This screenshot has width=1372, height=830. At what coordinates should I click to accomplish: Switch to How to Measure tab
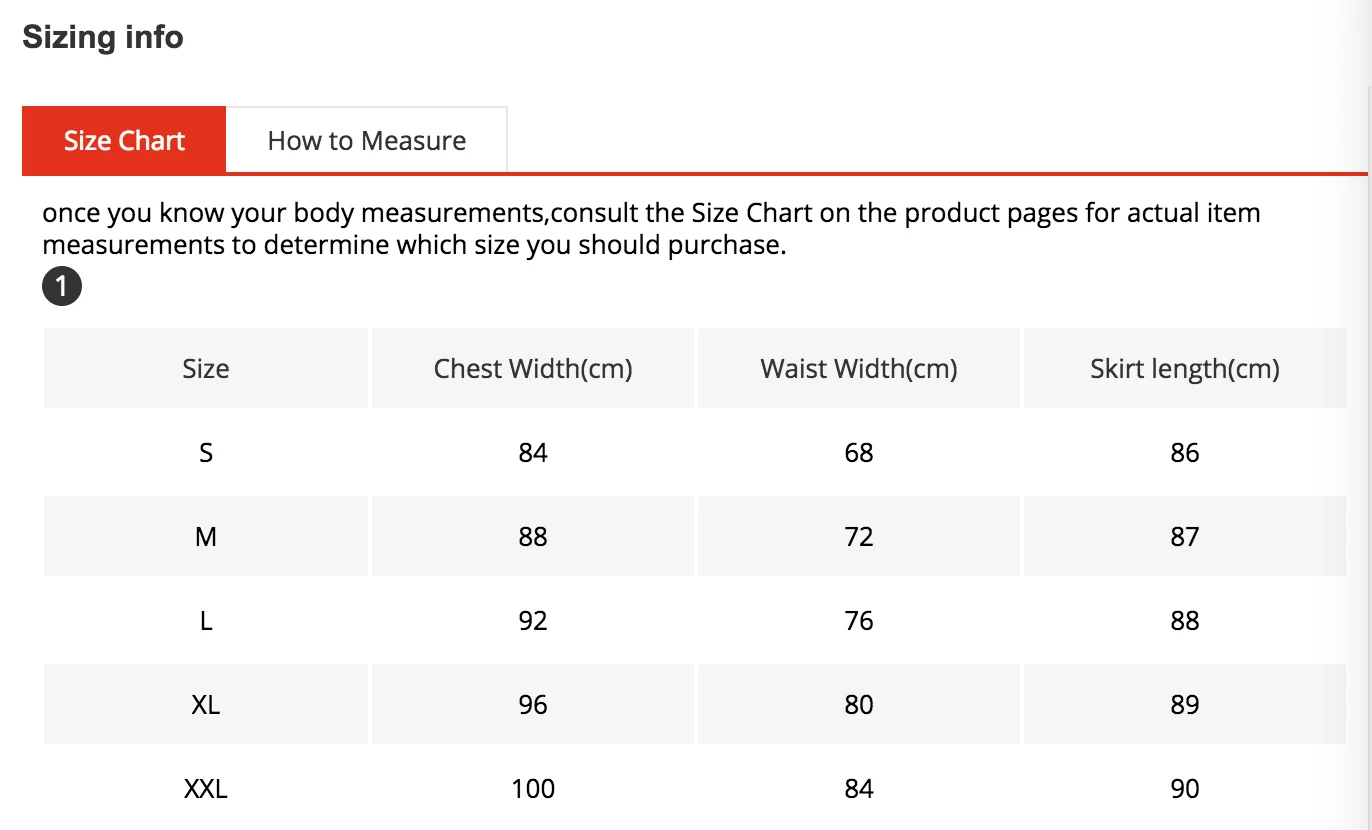[367, 140]
